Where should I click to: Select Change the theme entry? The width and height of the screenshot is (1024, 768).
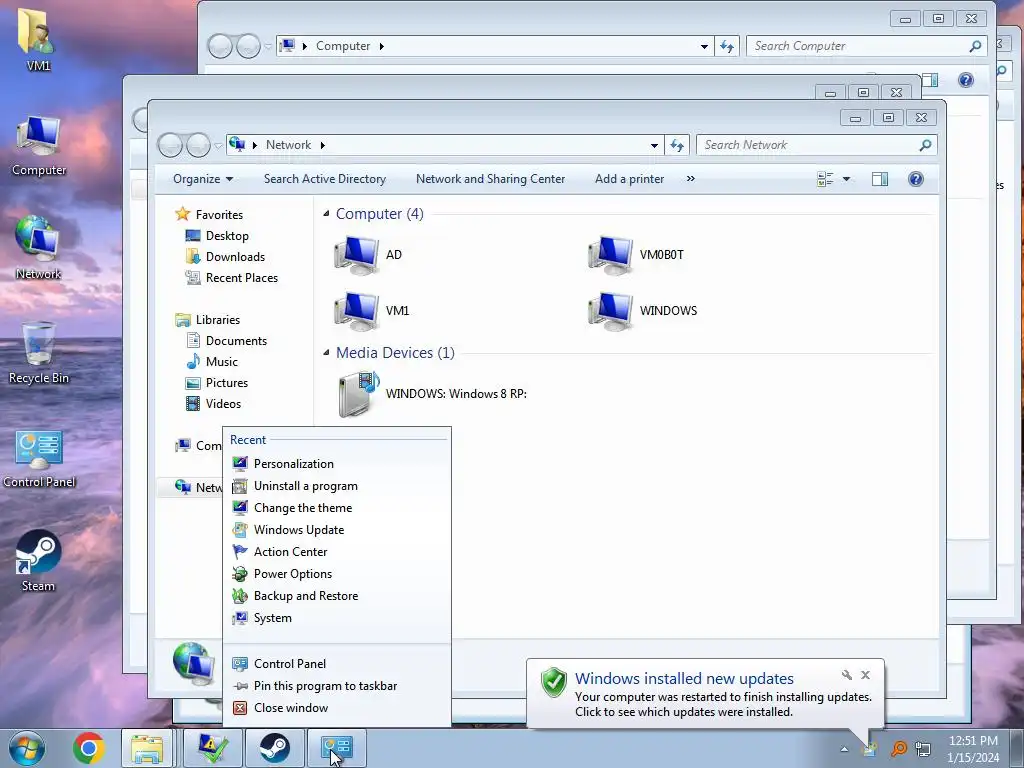click(x=337, y=508)
